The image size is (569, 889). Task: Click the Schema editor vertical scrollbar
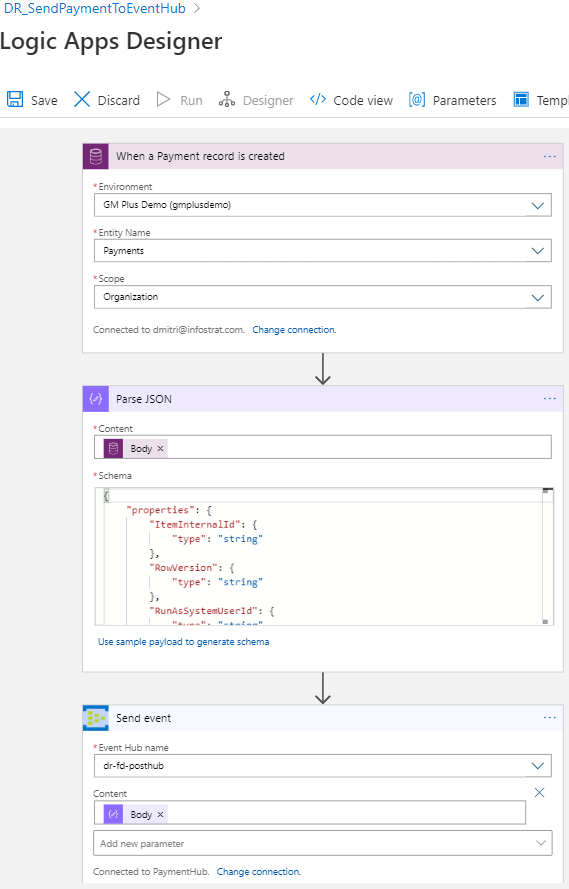pyautogui.click(x=547, y=556)
